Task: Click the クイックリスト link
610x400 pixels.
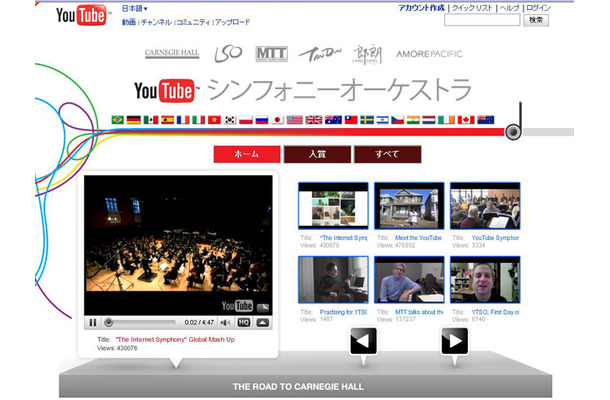Action: pos(472,8)
